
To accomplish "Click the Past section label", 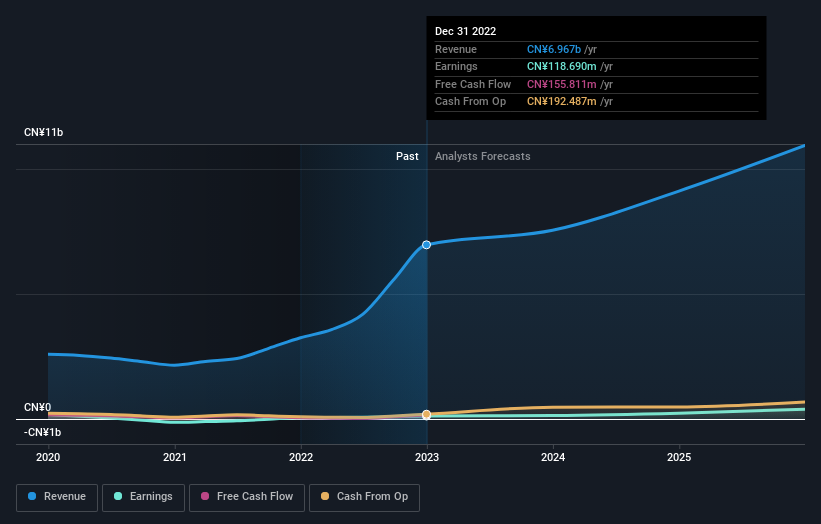I will (407, 156).
